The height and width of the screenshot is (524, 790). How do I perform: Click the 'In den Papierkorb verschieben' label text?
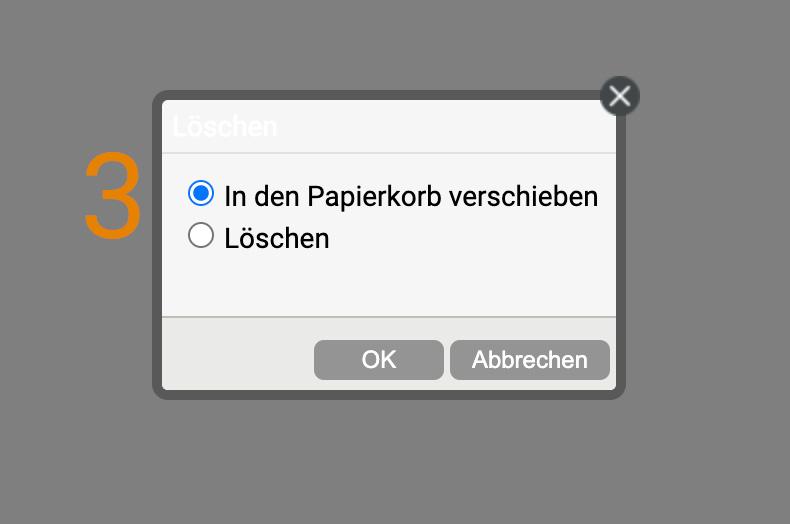tap(411, 196)
